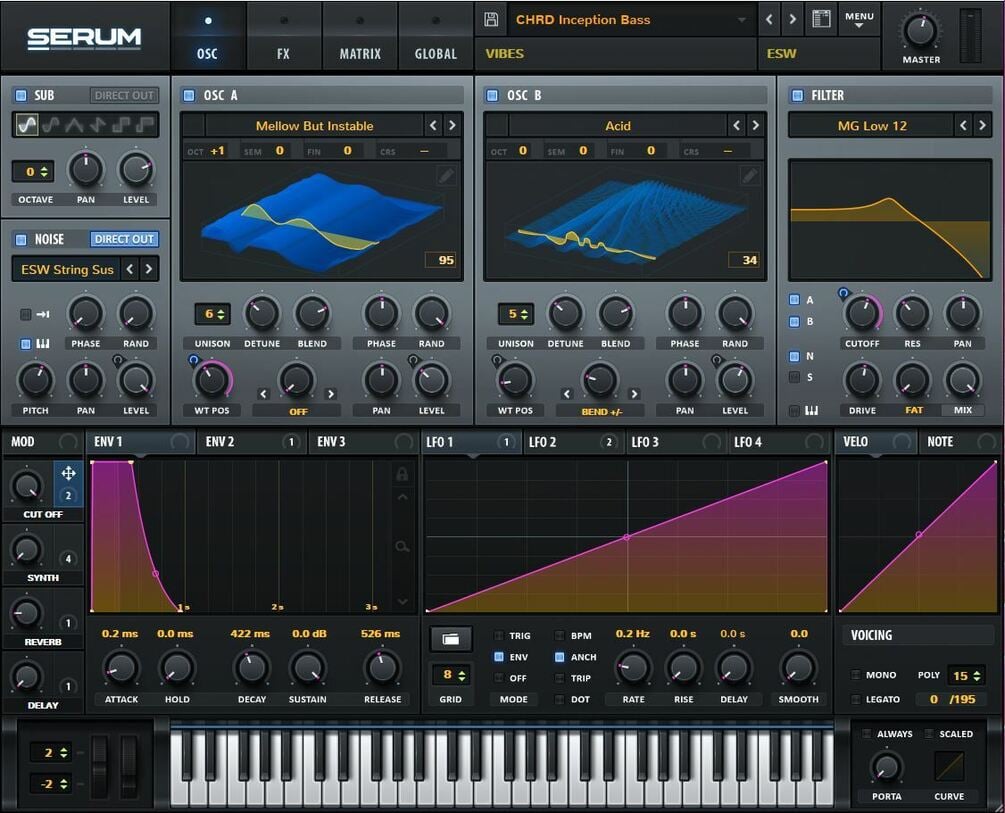Screen dimensions: 1005x813
Task: Switch to the MATRIX tab
Action: pos(360,38)
